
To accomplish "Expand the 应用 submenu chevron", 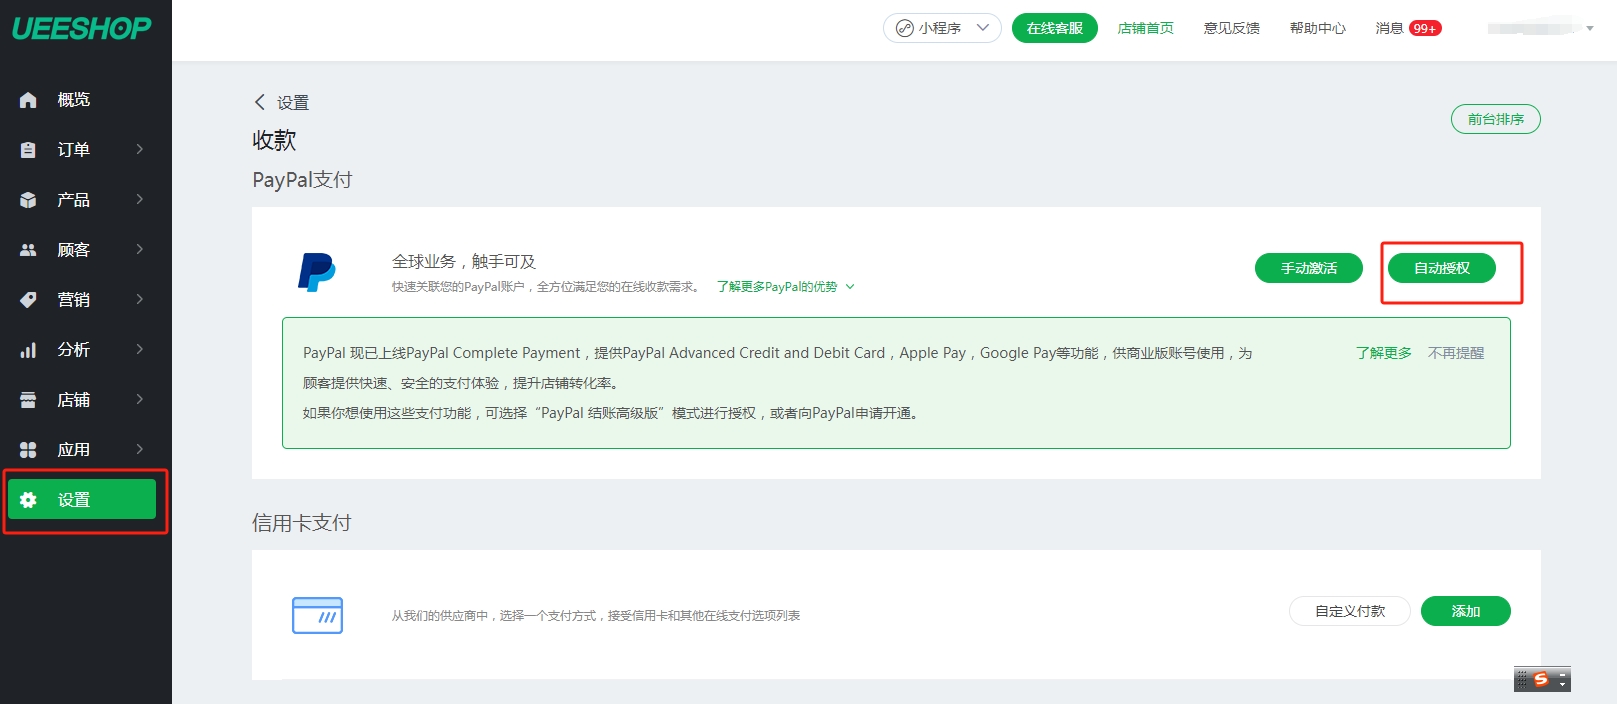I will 140,449.
